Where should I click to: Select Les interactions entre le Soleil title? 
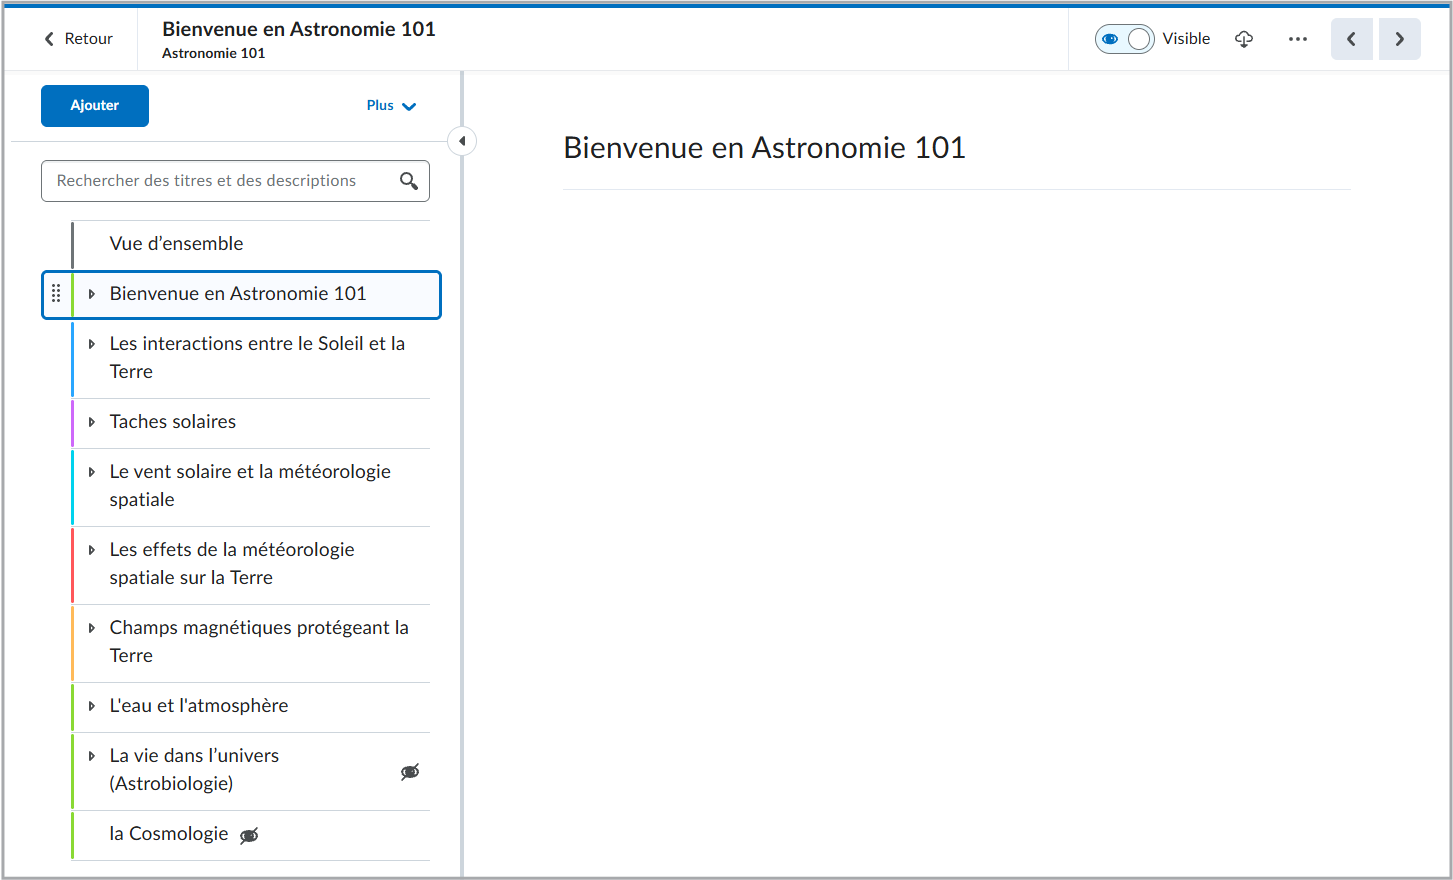[257, 358]
